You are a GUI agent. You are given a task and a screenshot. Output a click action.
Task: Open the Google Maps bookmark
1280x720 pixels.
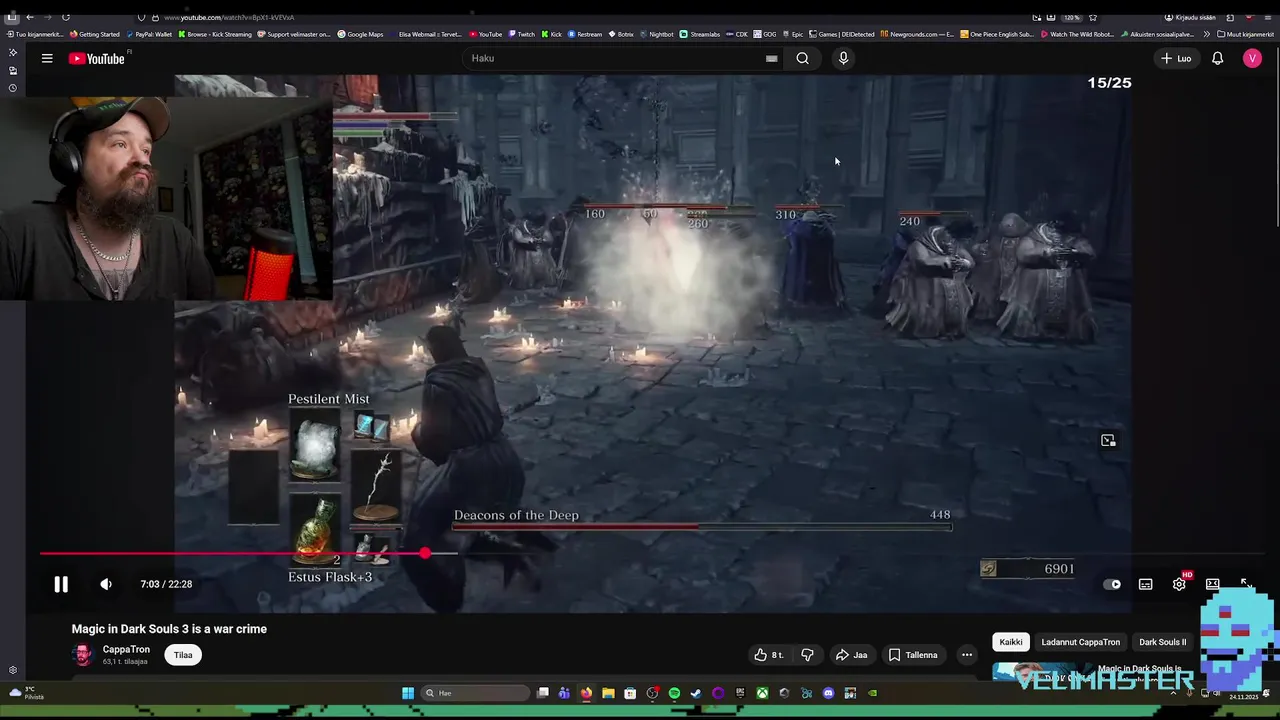tap(360, 34)
